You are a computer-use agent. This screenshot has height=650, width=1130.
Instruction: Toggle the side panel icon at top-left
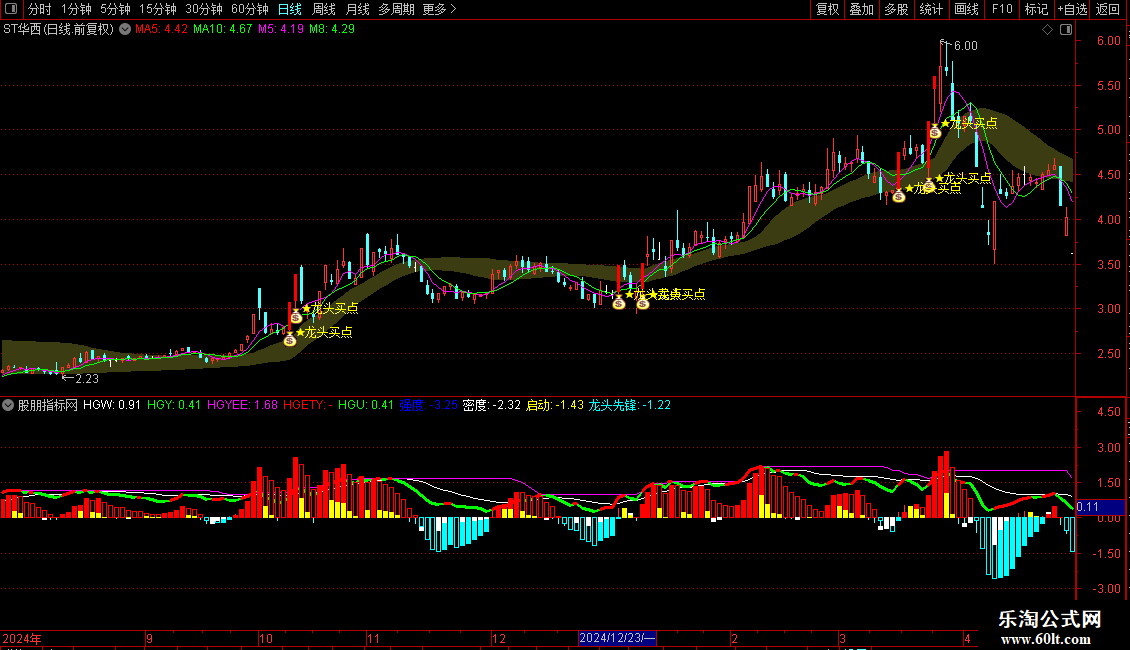11,9
